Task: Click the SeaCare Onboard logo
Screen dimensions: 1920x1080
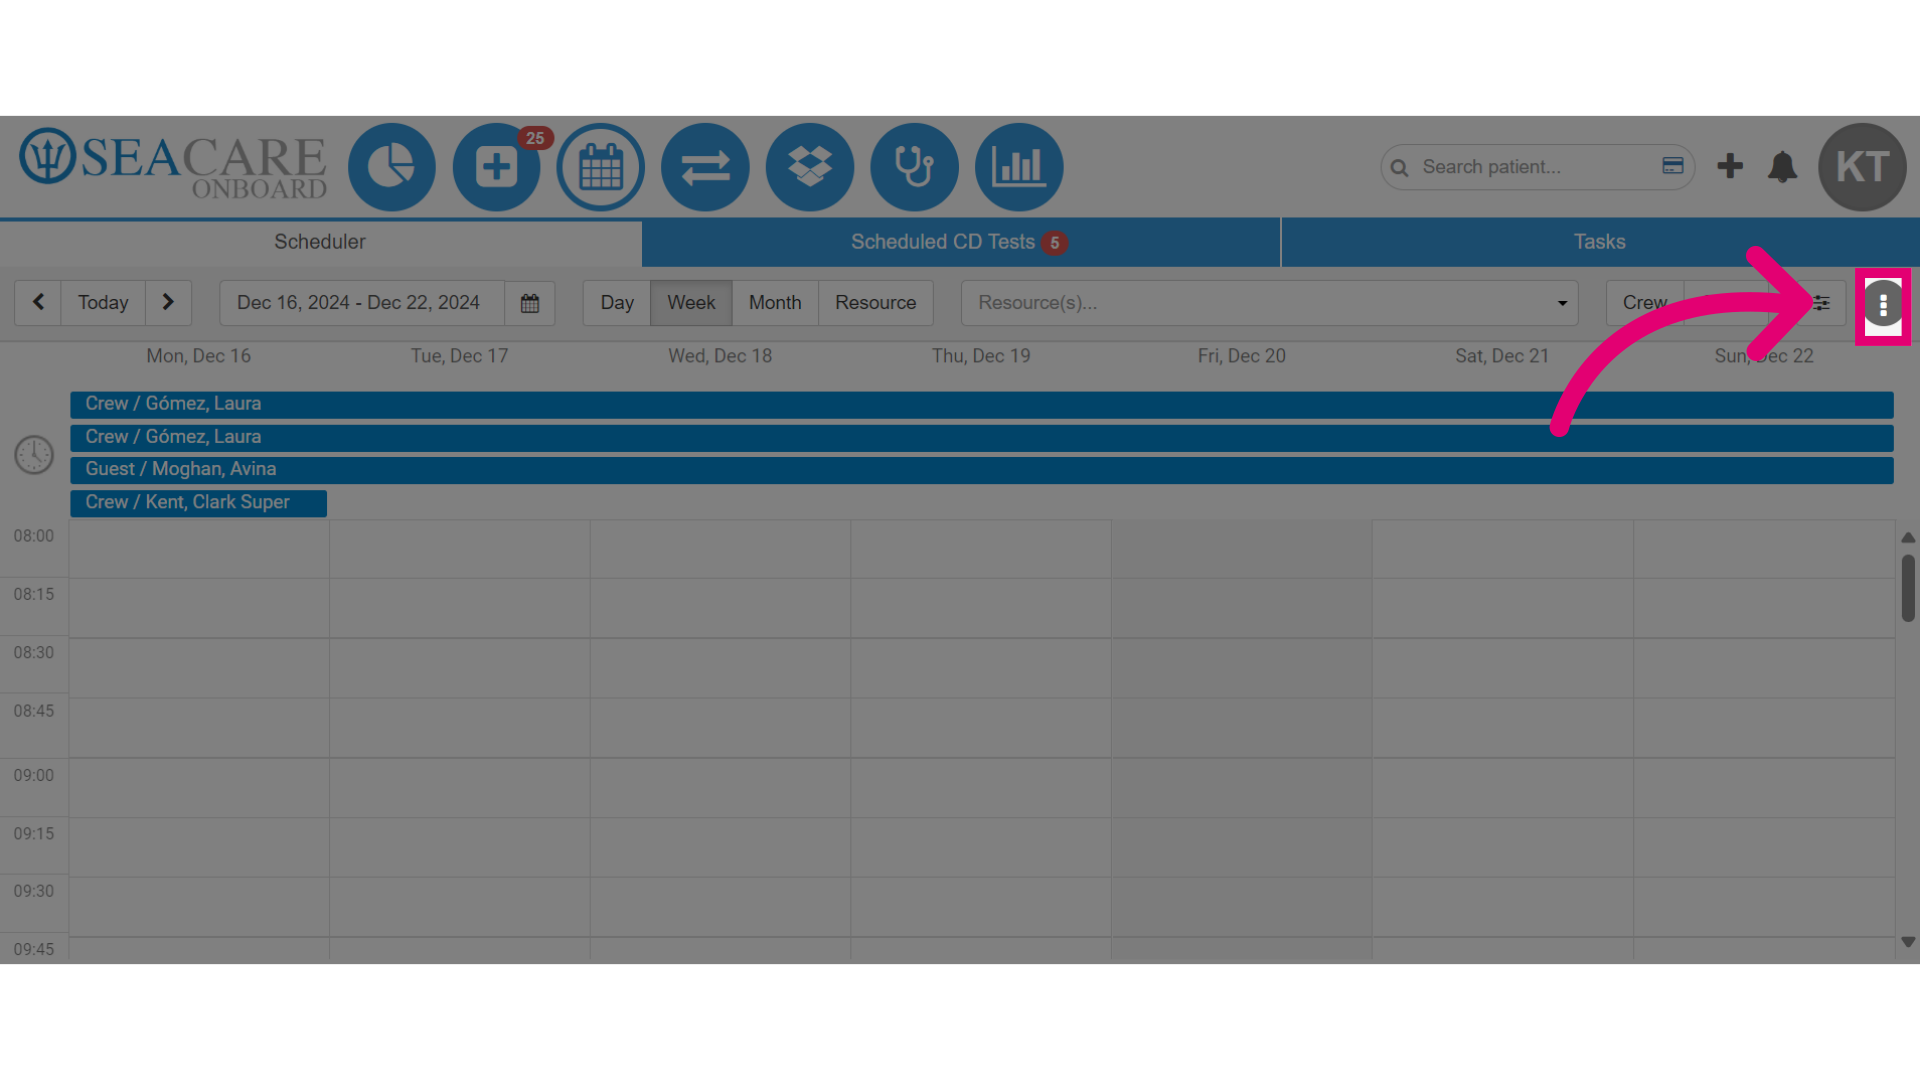Action: (x=173, y=163)
